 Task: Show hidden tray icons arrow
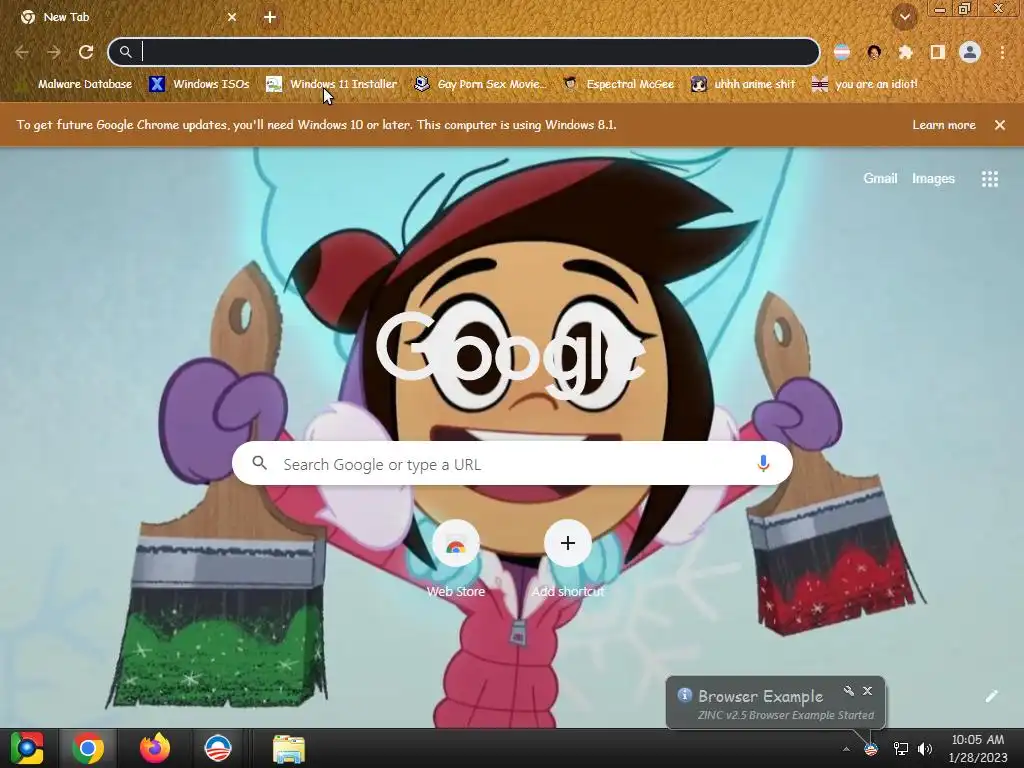click(x=846, y=749)
